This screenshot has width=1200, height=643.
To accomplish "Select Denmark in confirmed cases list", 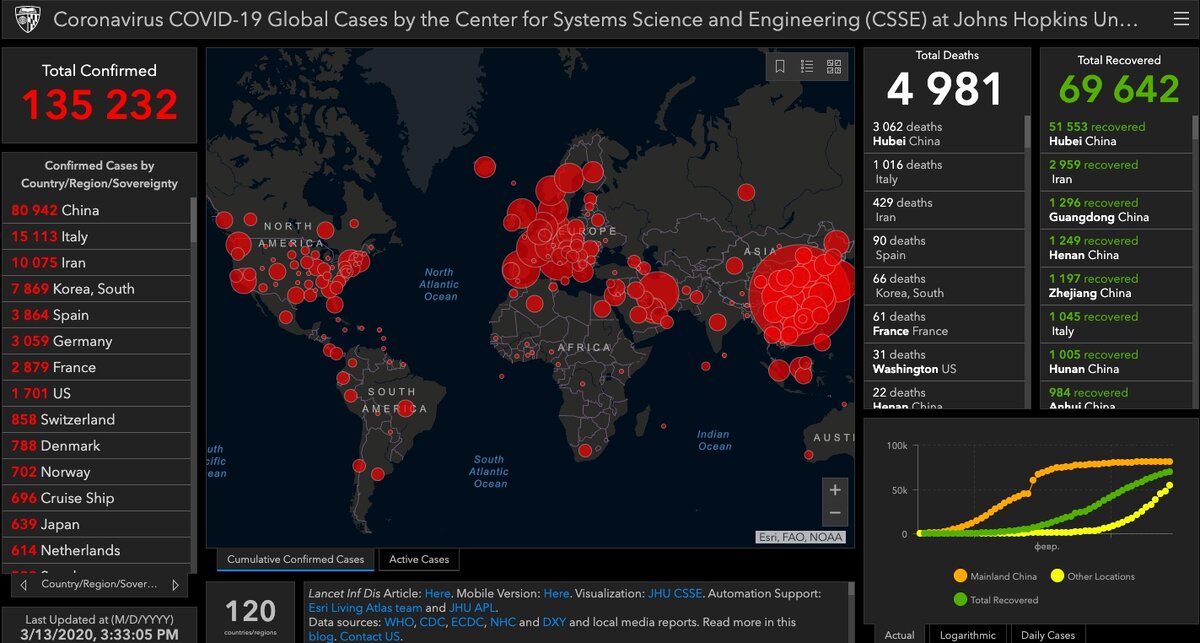I will coord(96,445).
